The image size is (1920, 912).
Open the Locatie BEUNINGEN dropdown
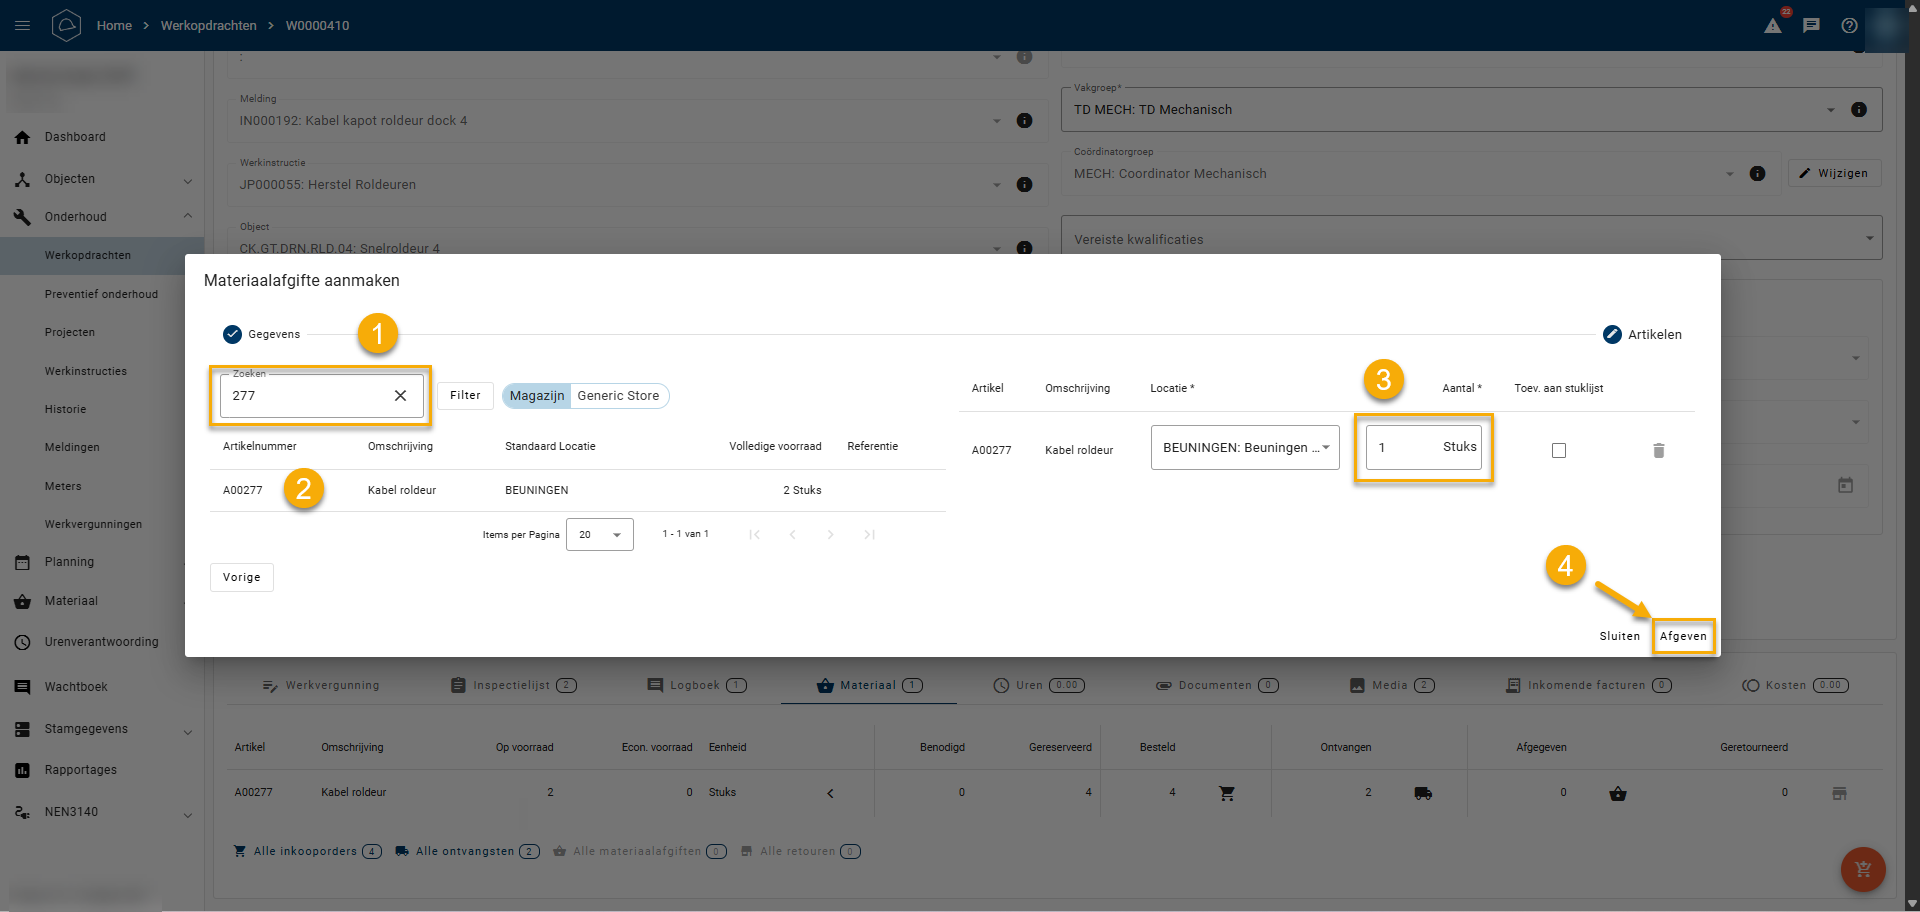click(x=1244, y=448)
